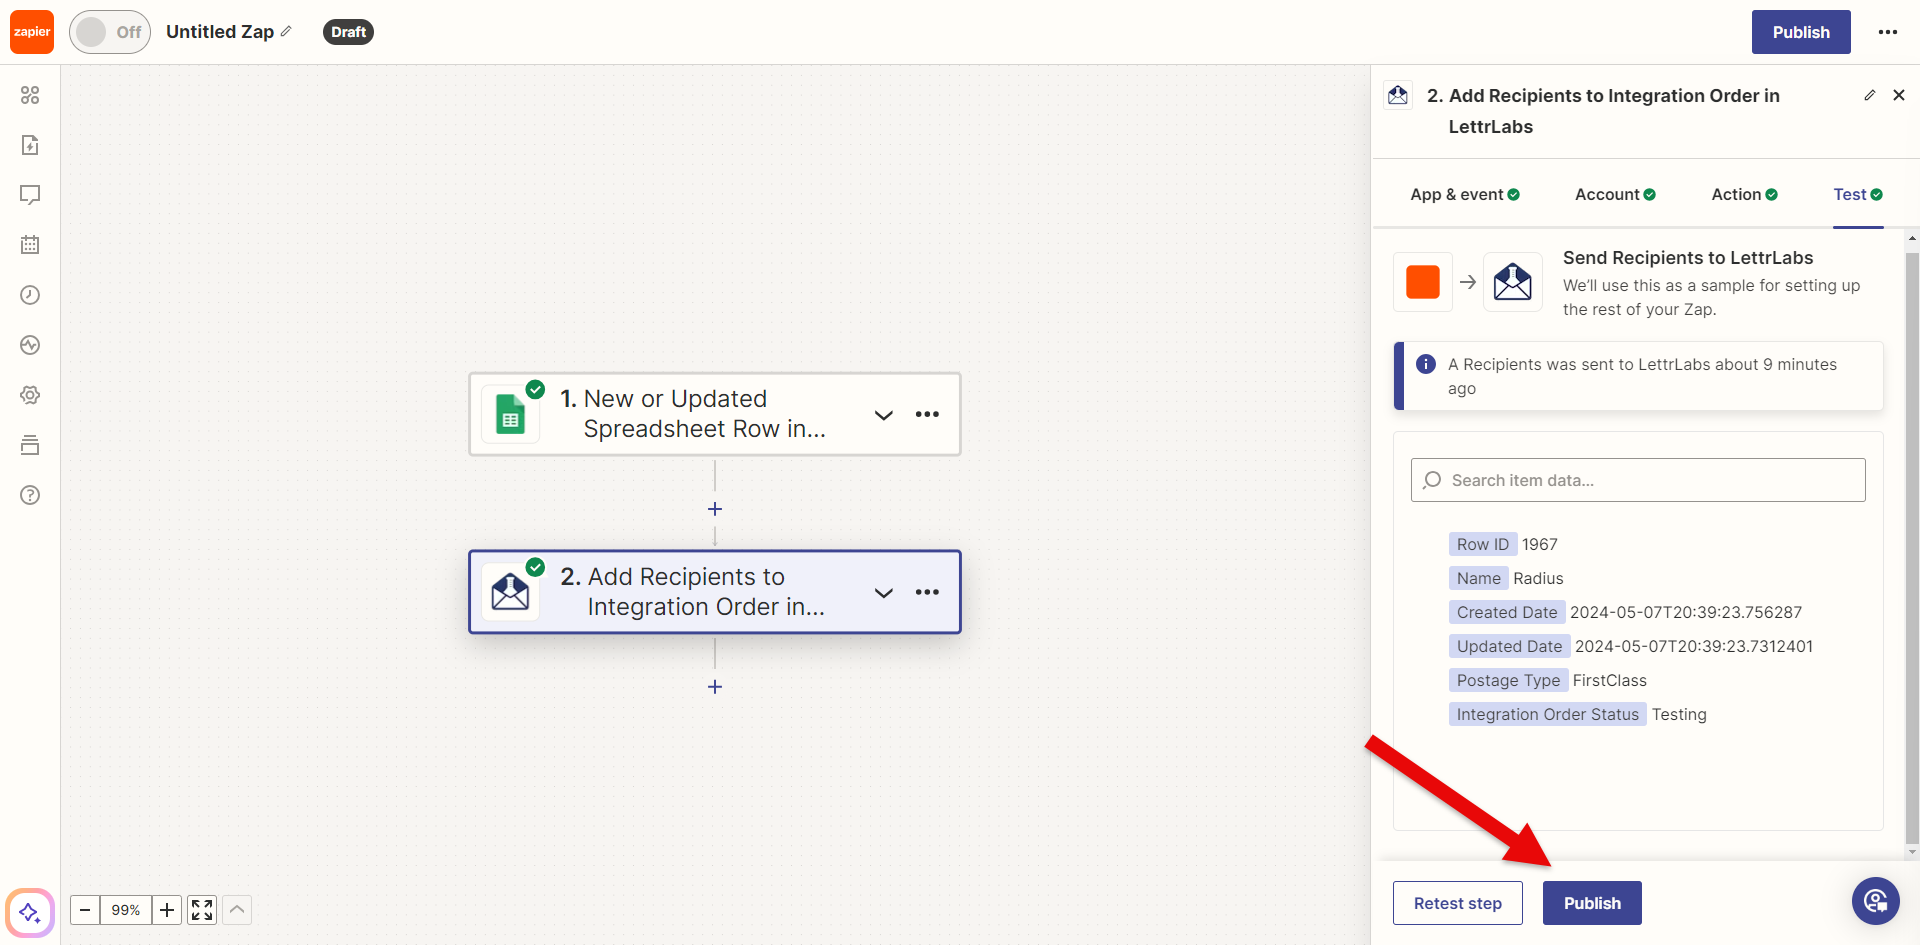Image resolution: width=1920 pixels, height=945 pixels.
Task: Open the support chat bubble icon
Action: 1875,902
